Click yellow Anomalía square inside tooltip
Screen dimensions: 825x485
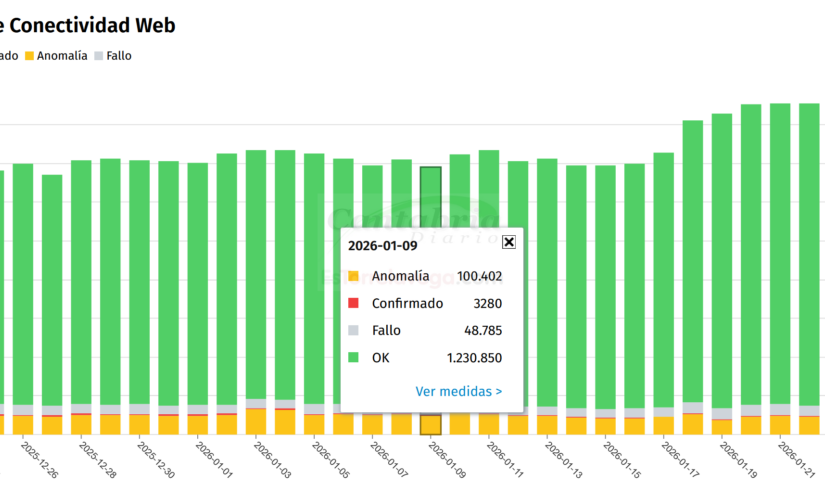[x=353, y=276]
